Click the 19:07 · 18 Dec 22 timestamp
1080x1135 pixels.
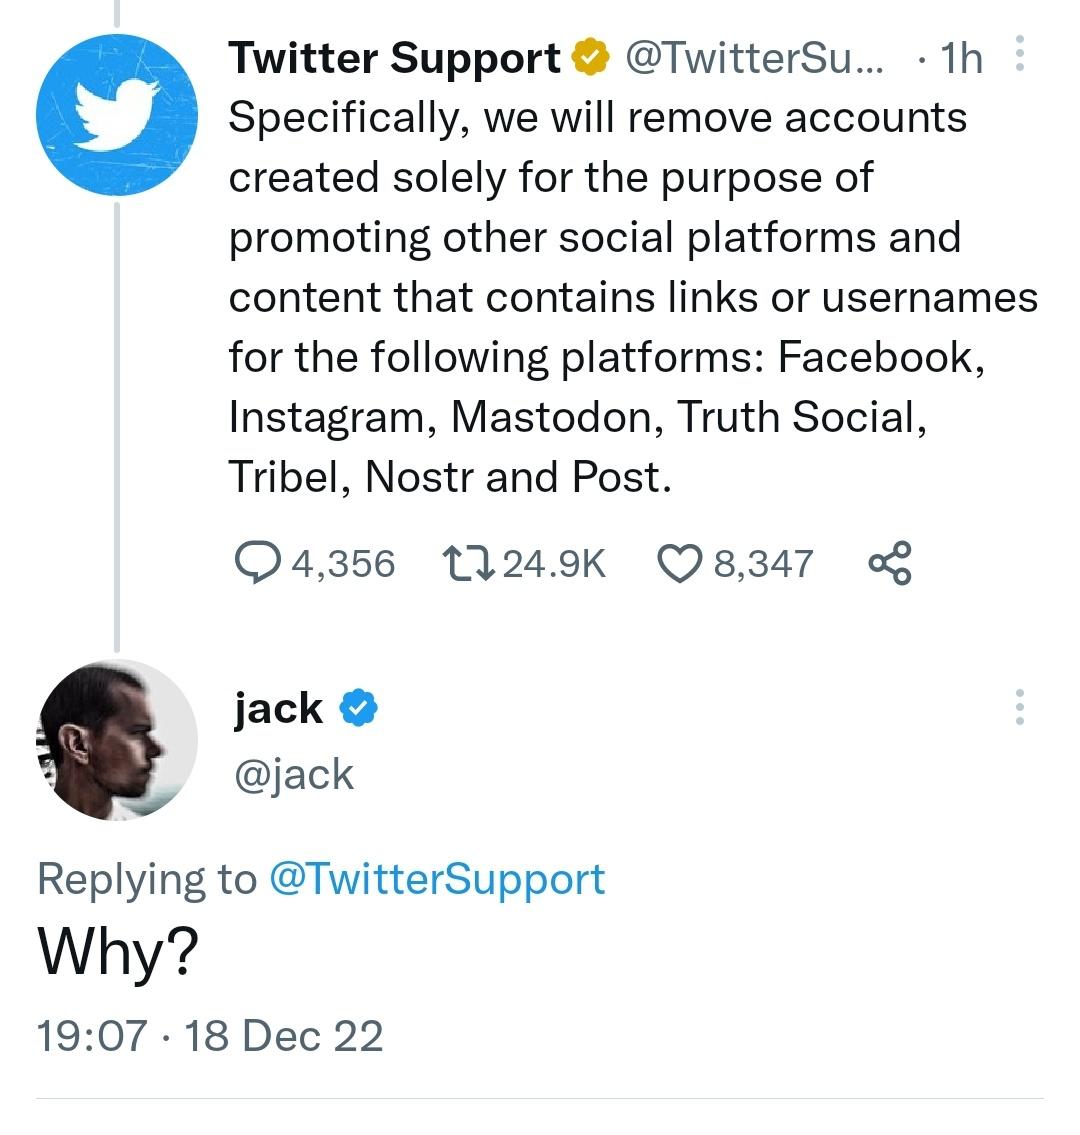coord(210,1035)
